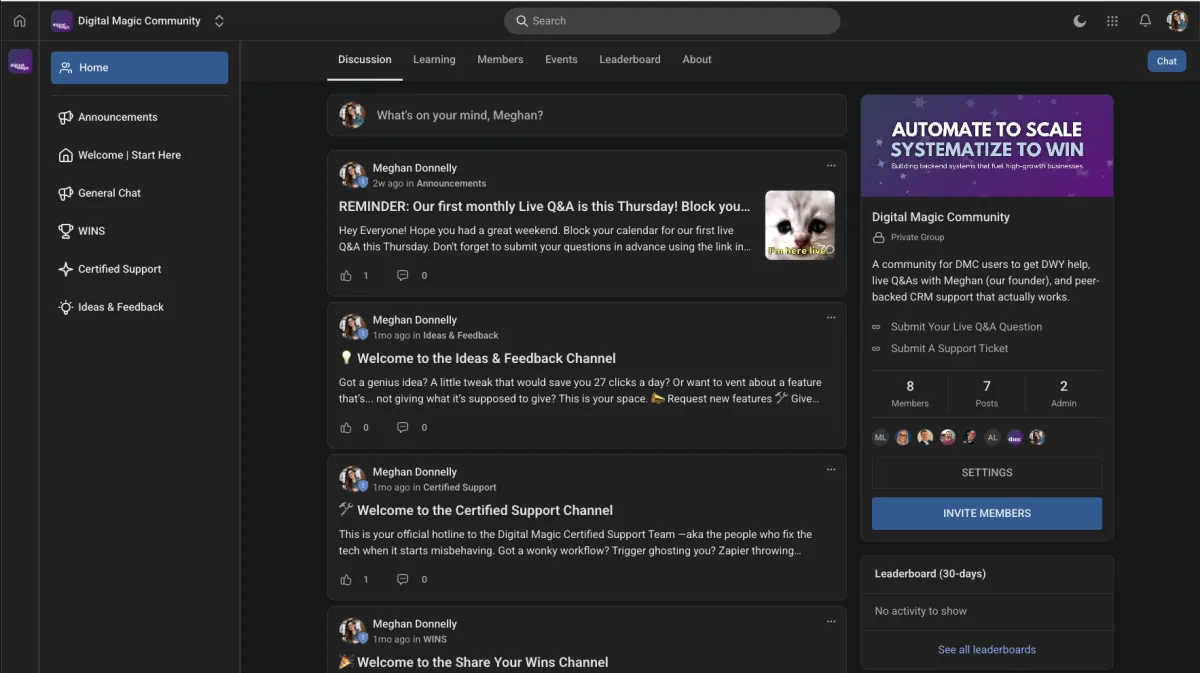Click the Announcements channel tag on the REMINDER post
The height and width of the screenshot is (673, 1200).
[x=451, y=184]
